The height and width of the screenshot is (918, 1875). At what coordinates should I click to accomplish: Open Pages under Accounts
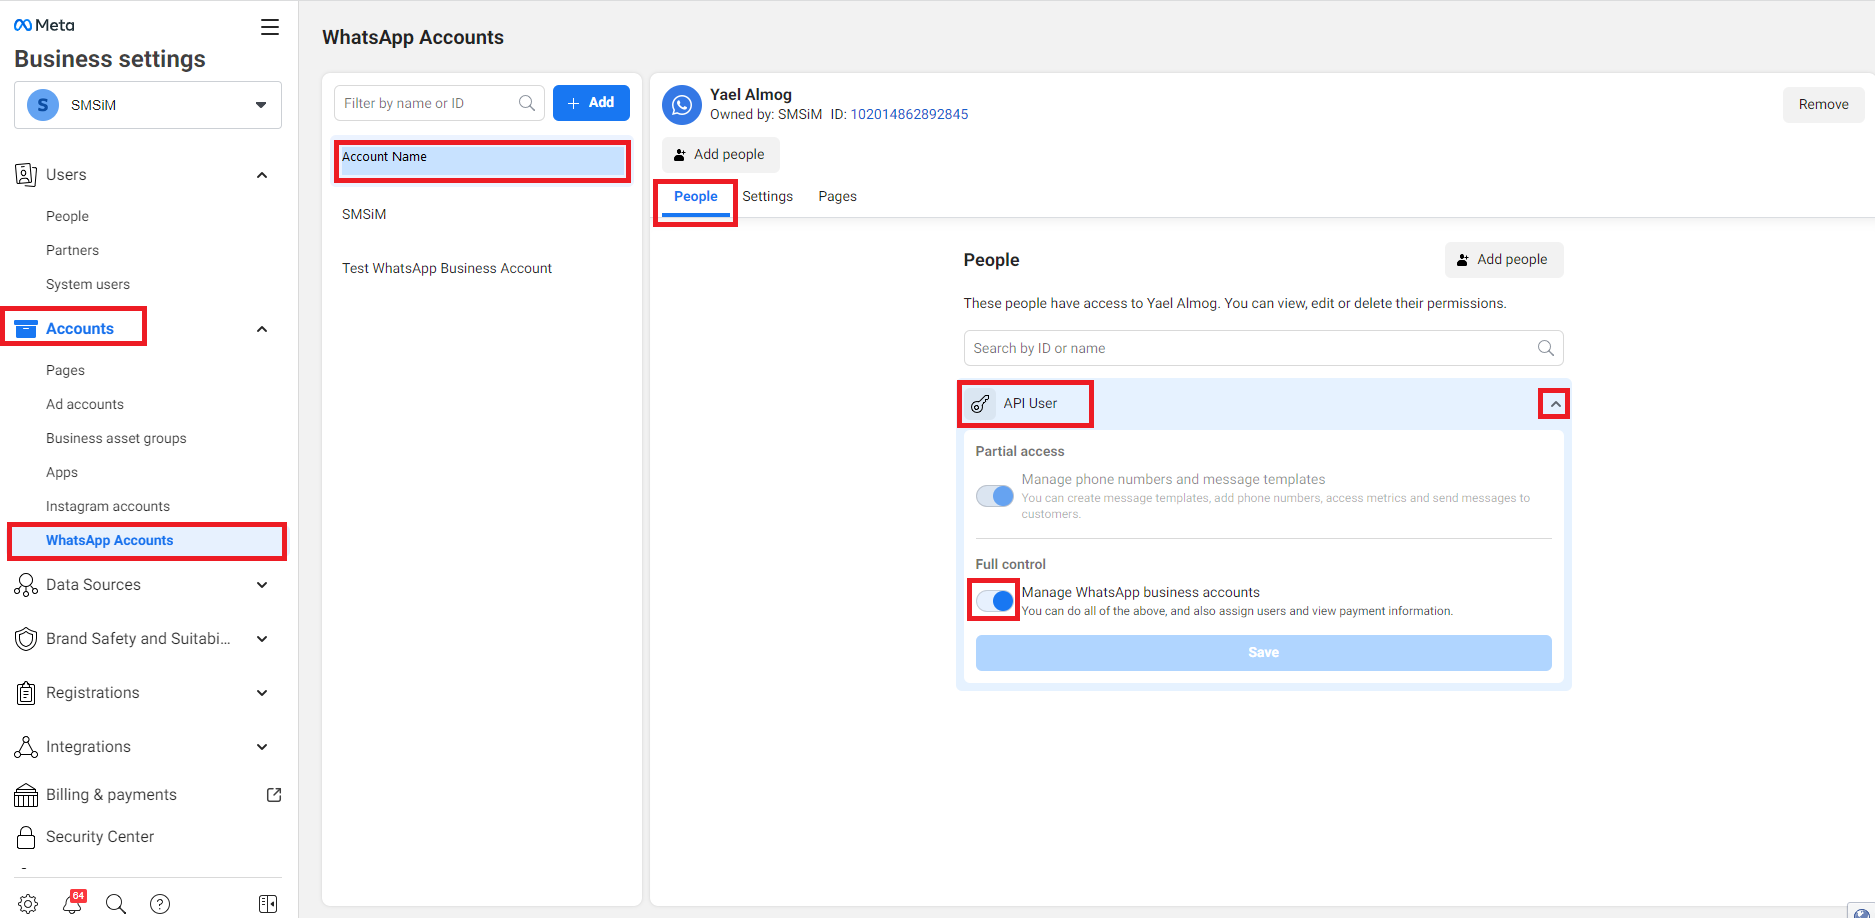point(65,370)
